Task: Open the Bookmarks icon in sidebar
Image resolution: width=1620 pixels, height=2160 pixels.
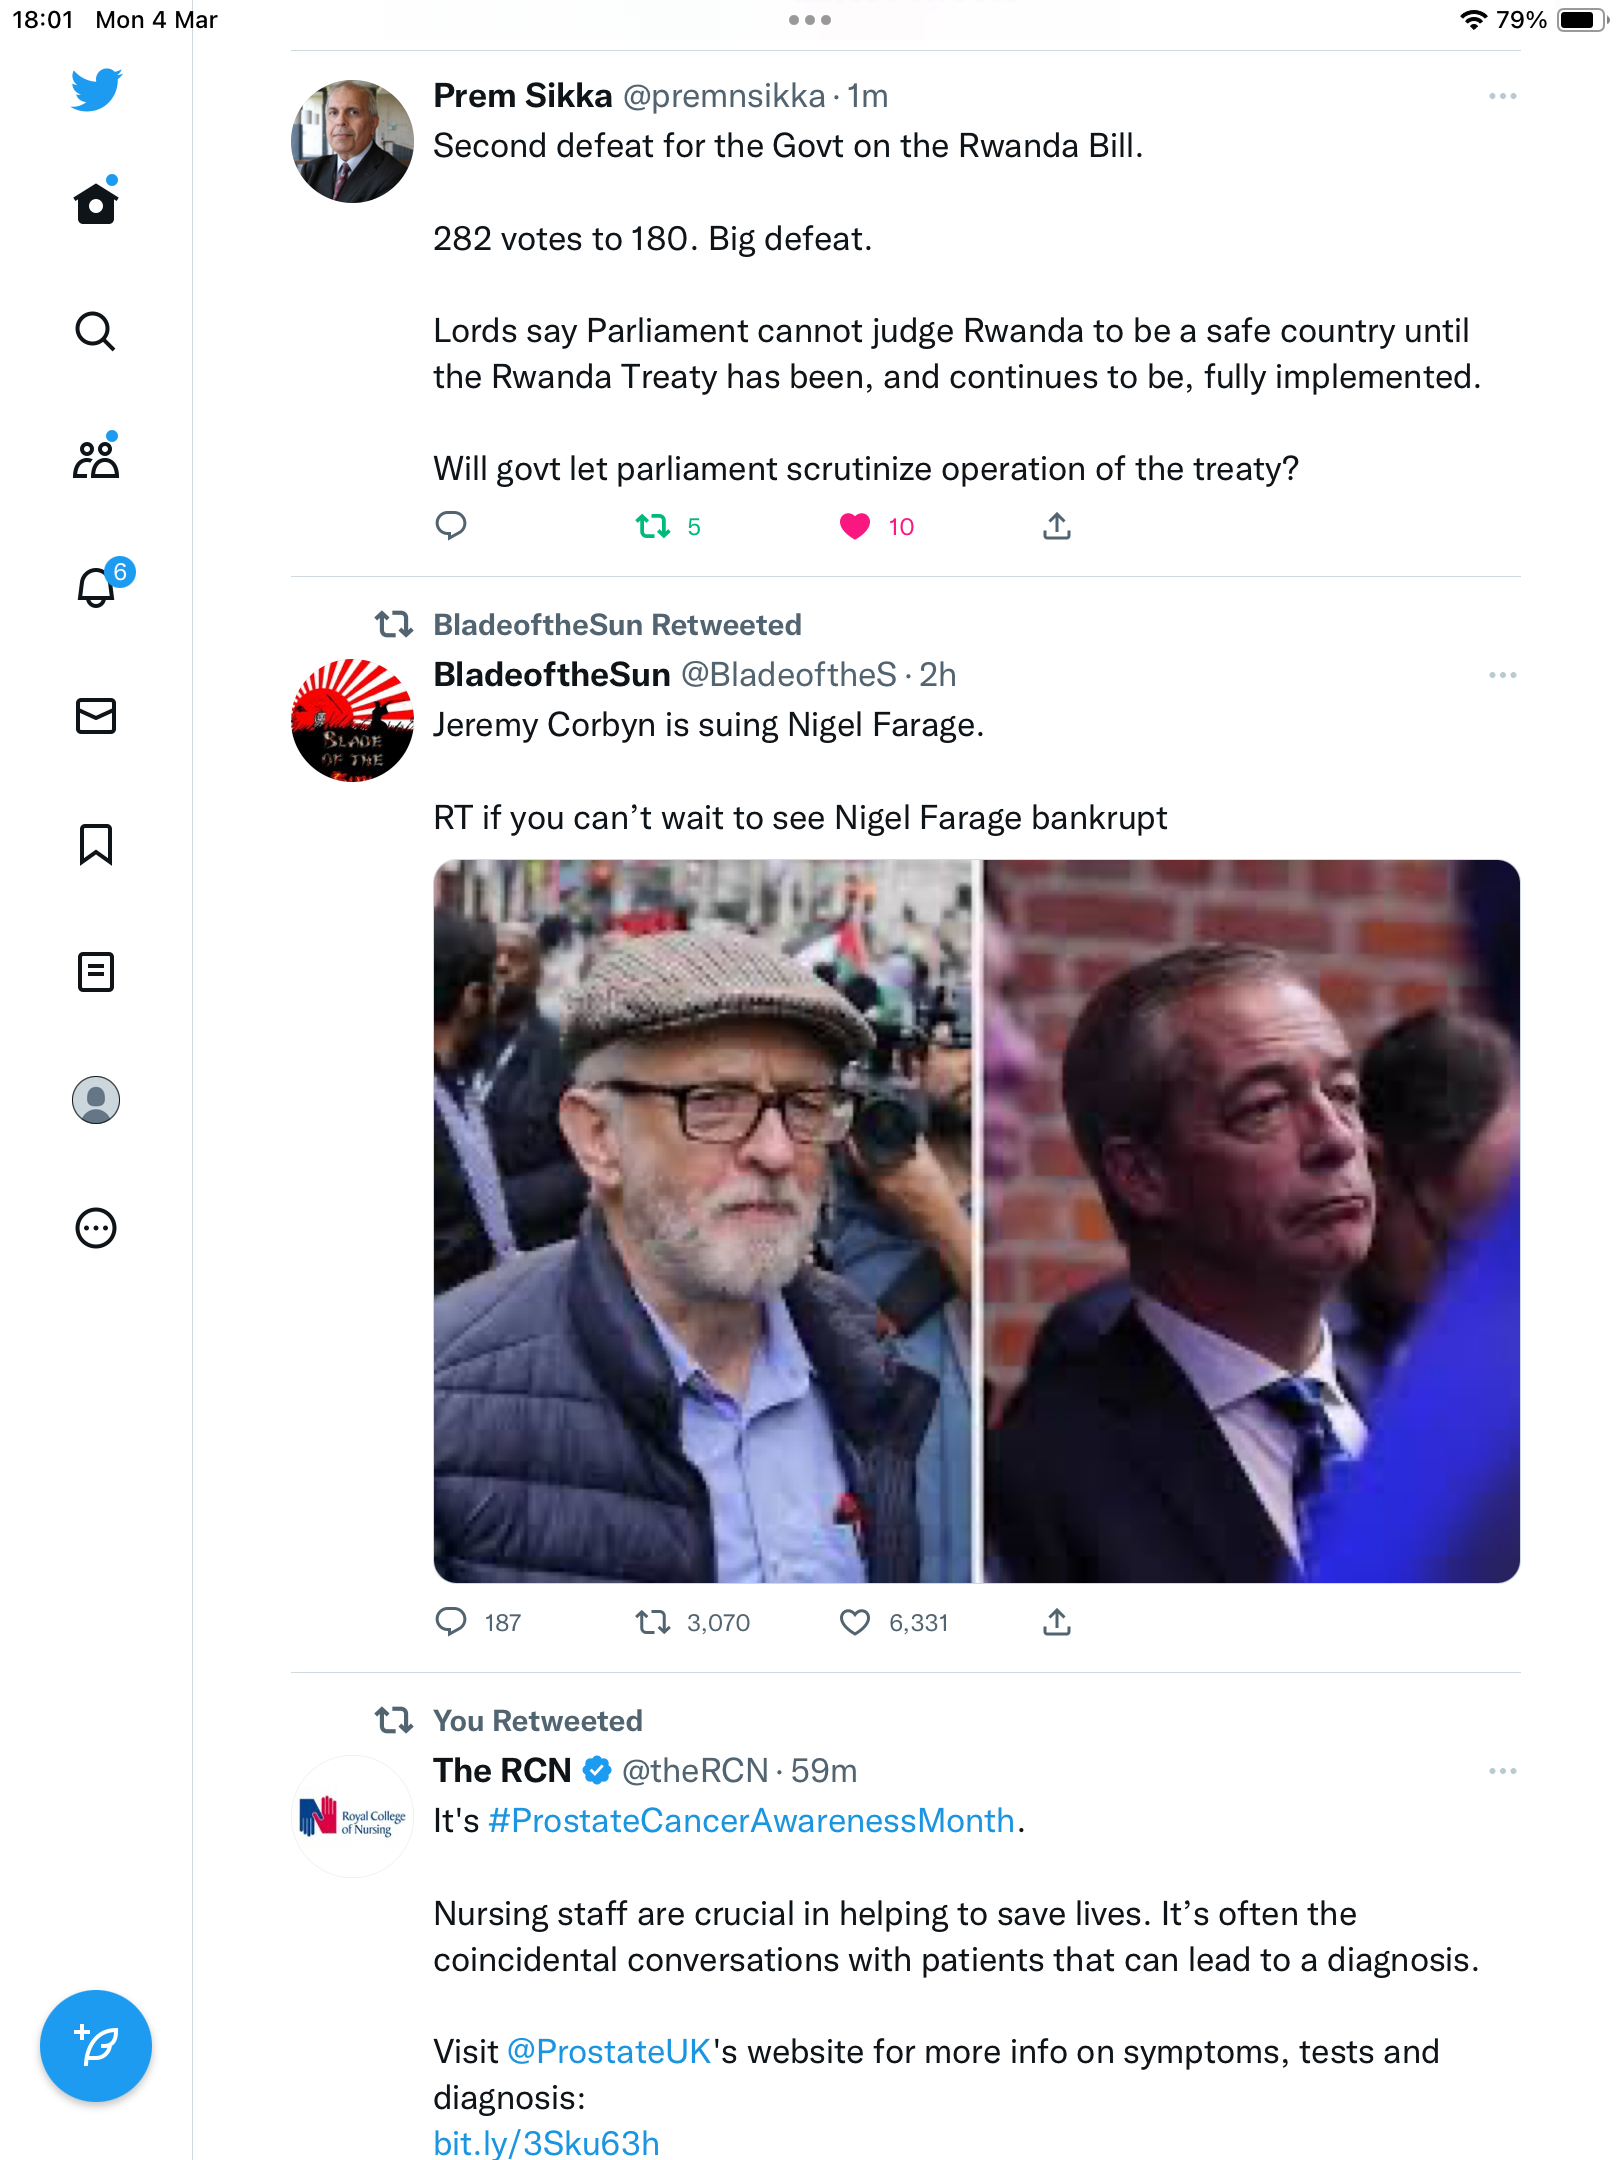Action: pos(96,844)
